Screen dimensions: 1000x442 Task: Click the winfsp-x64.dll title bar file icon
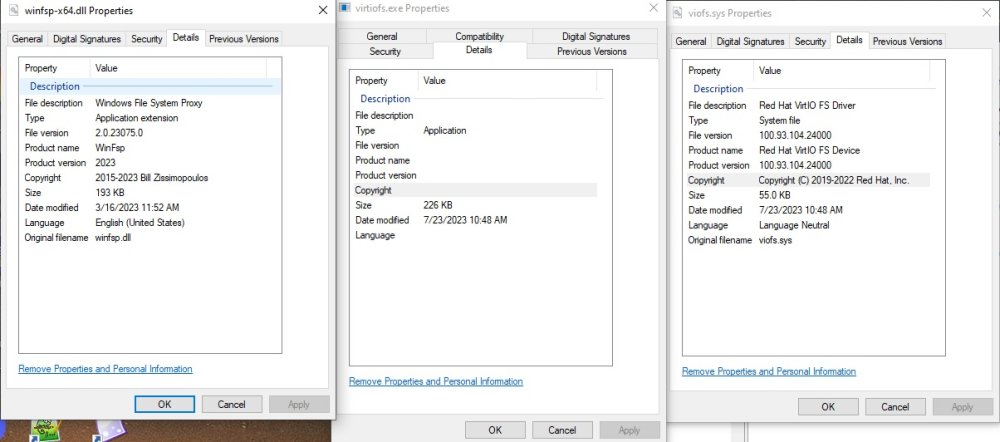pyautogui.click(x=14, y=10)
